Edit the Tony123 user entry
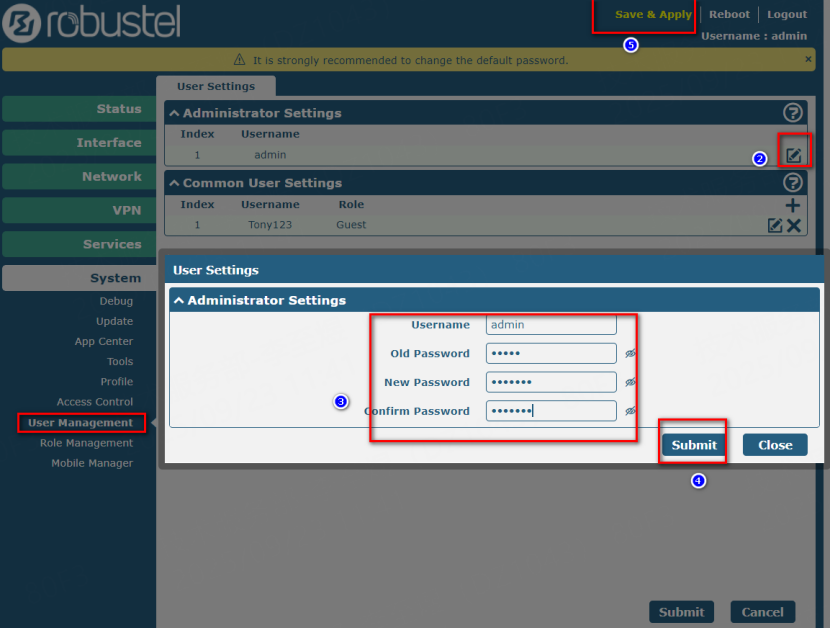This screenshot has height=628, width=831. tap(774, 225)
